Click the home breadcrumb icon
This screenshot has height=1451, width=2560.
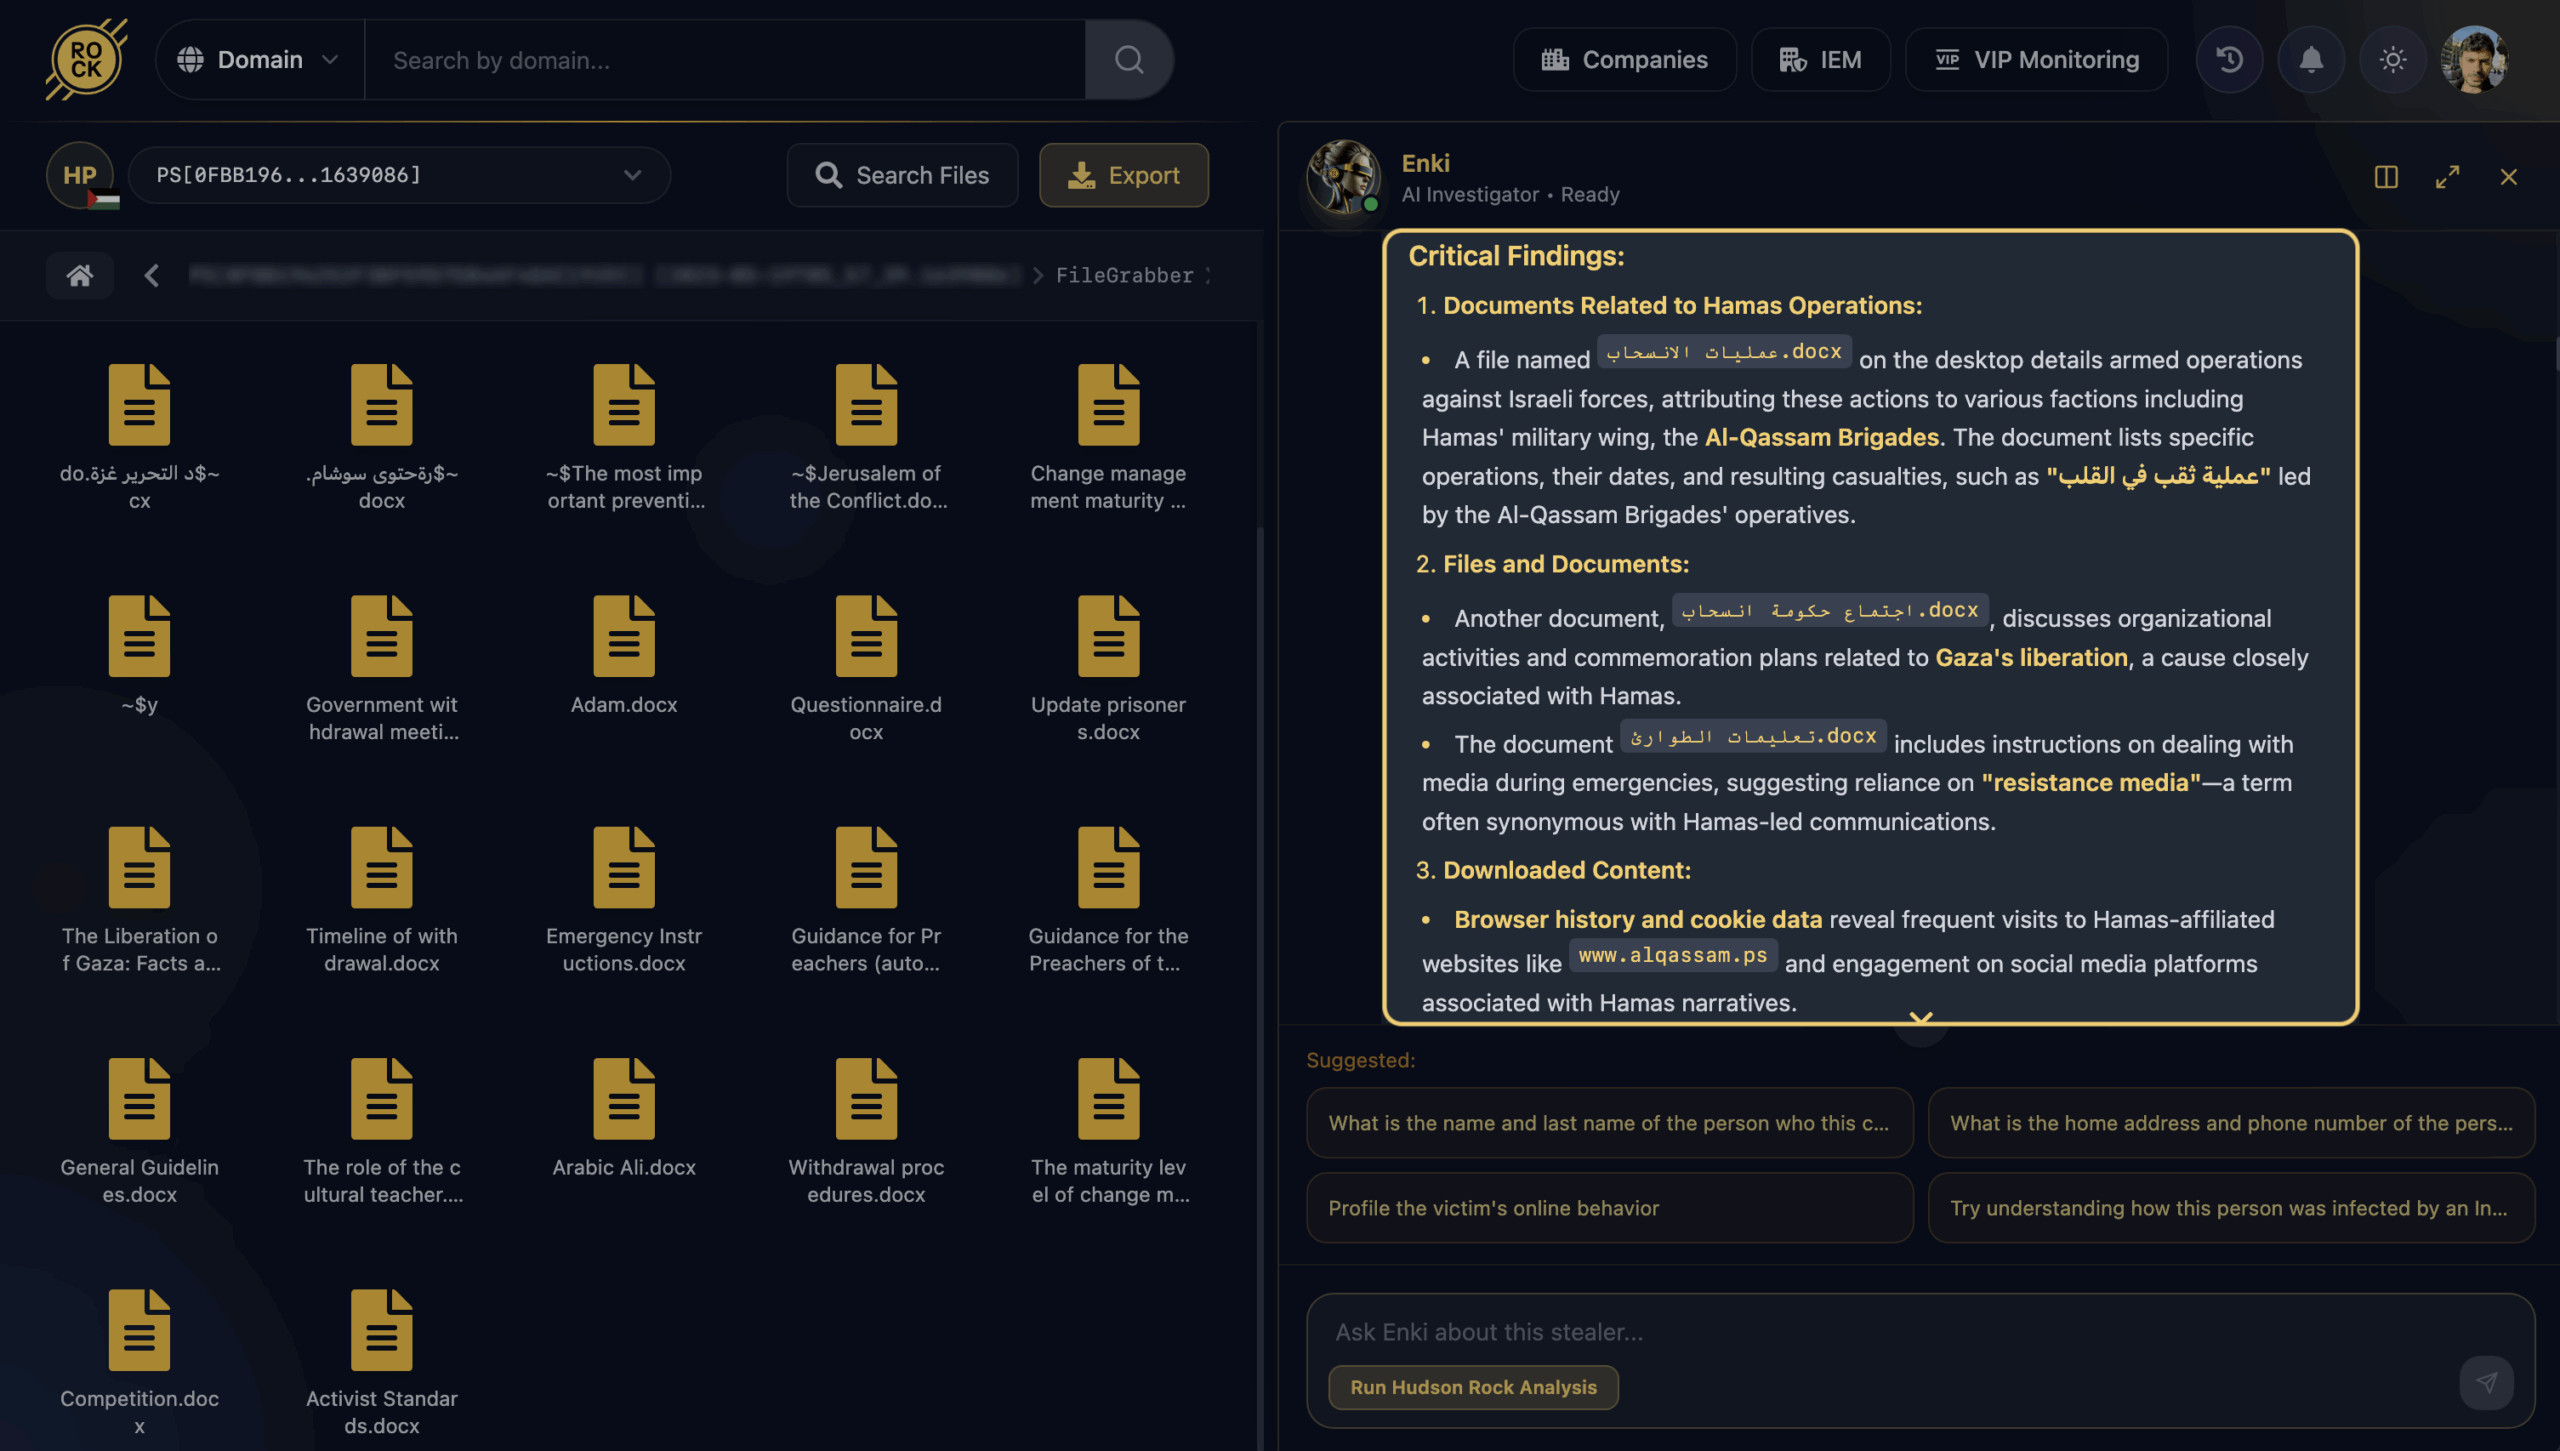pyautogui.click(x=80, y=275)
